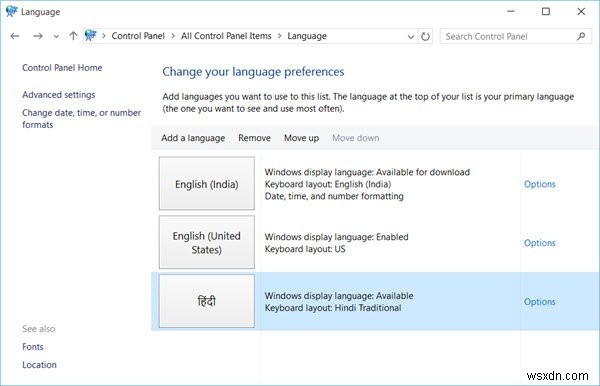Click Move up
Viewport: 600px width, 386px height.
[x=301, y=138]
